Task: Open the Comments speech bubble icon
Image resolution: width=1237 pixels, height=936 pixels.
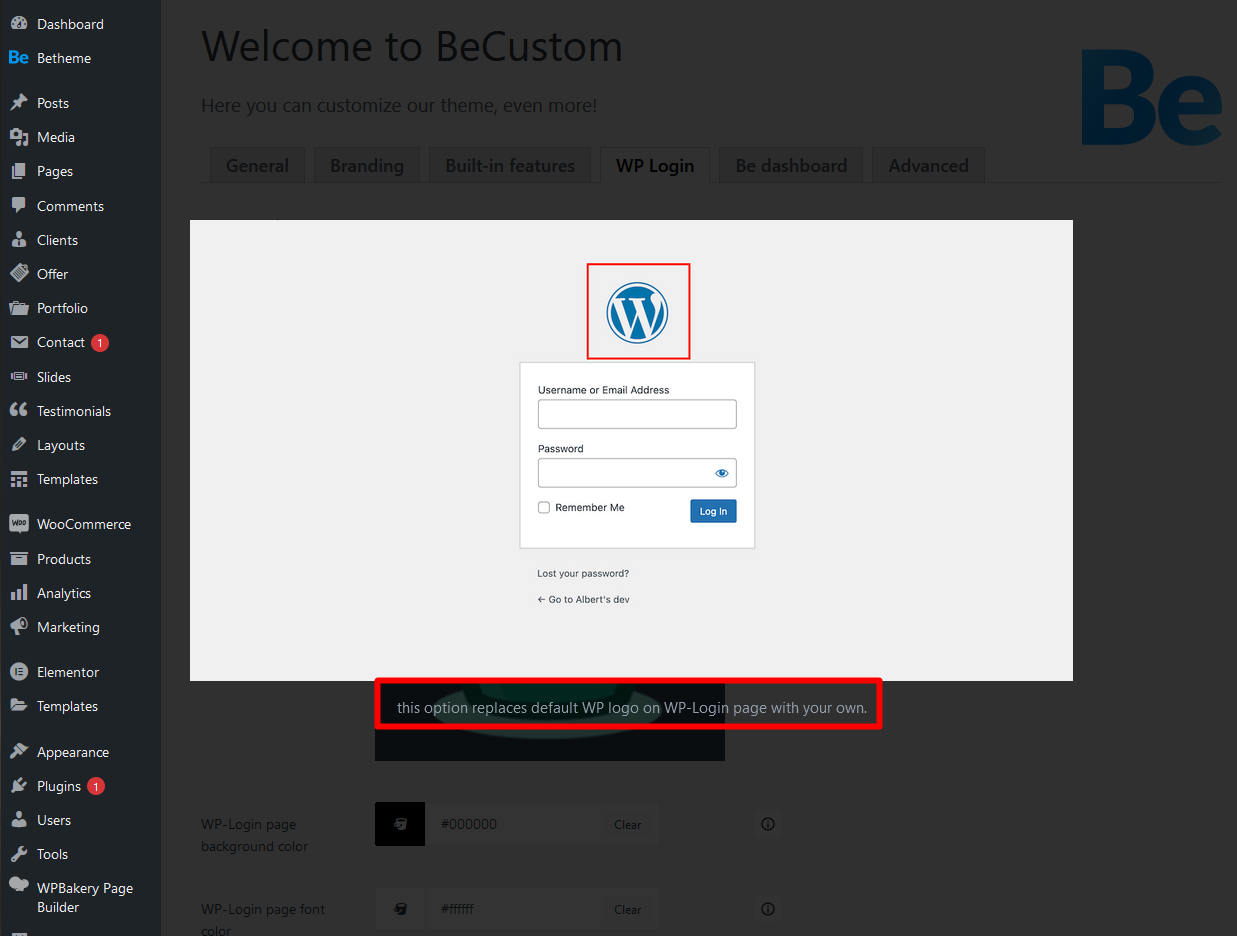Action: (x=18, y=206)
